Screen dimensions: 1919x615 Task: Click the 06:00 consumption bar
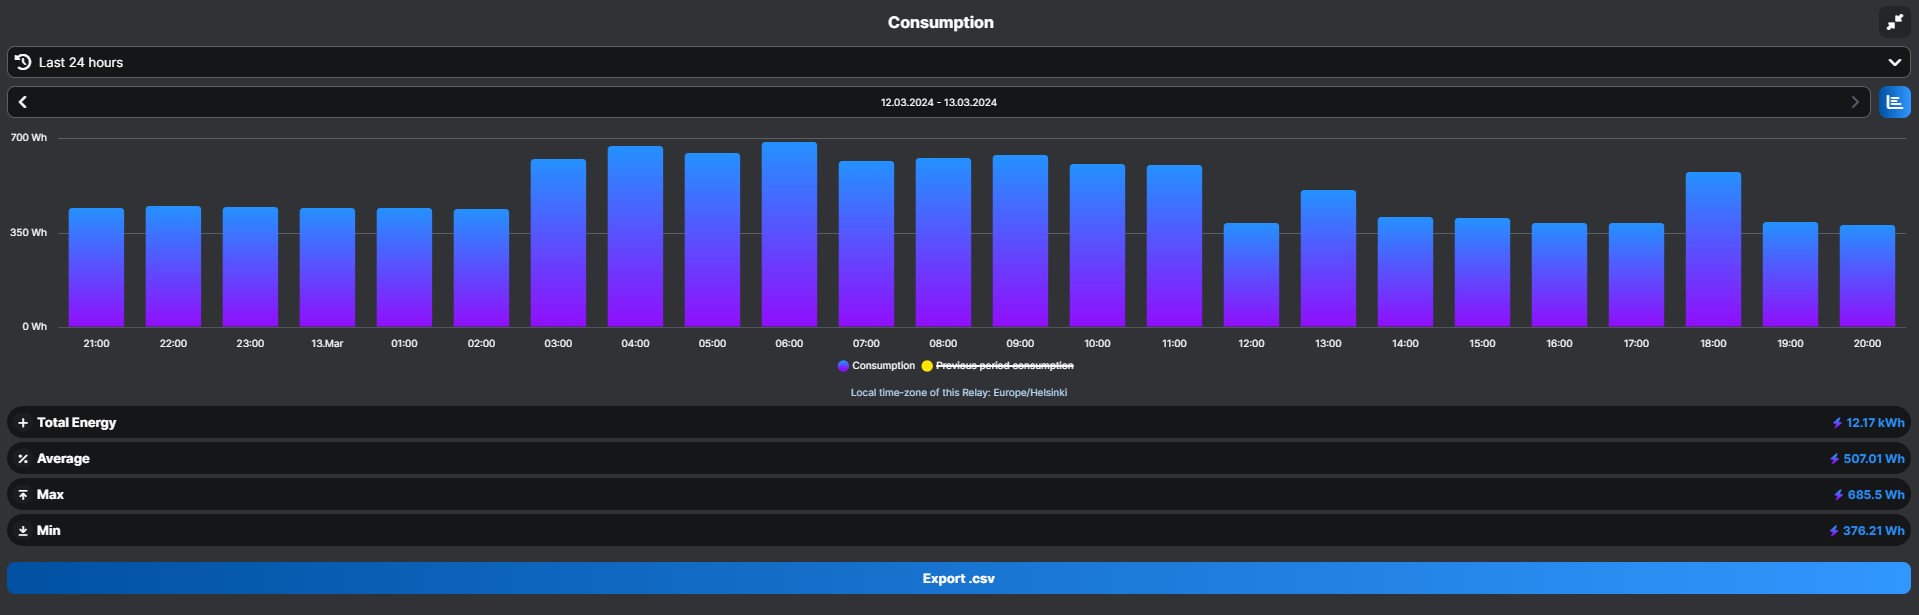(789, 235)
